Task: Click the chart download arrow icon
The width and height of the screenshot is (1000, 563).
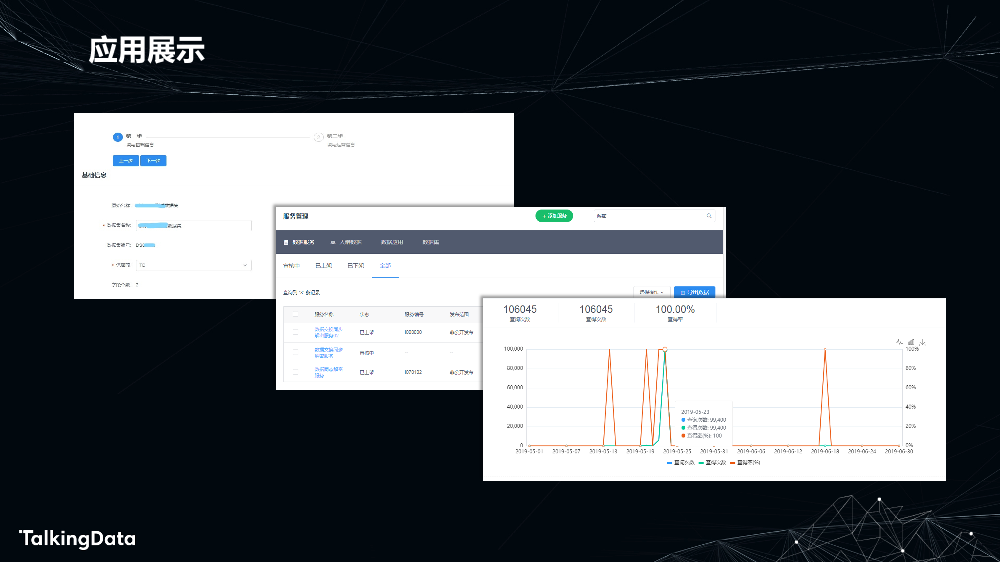Action: pyautogui.click(x=922, y=342)
